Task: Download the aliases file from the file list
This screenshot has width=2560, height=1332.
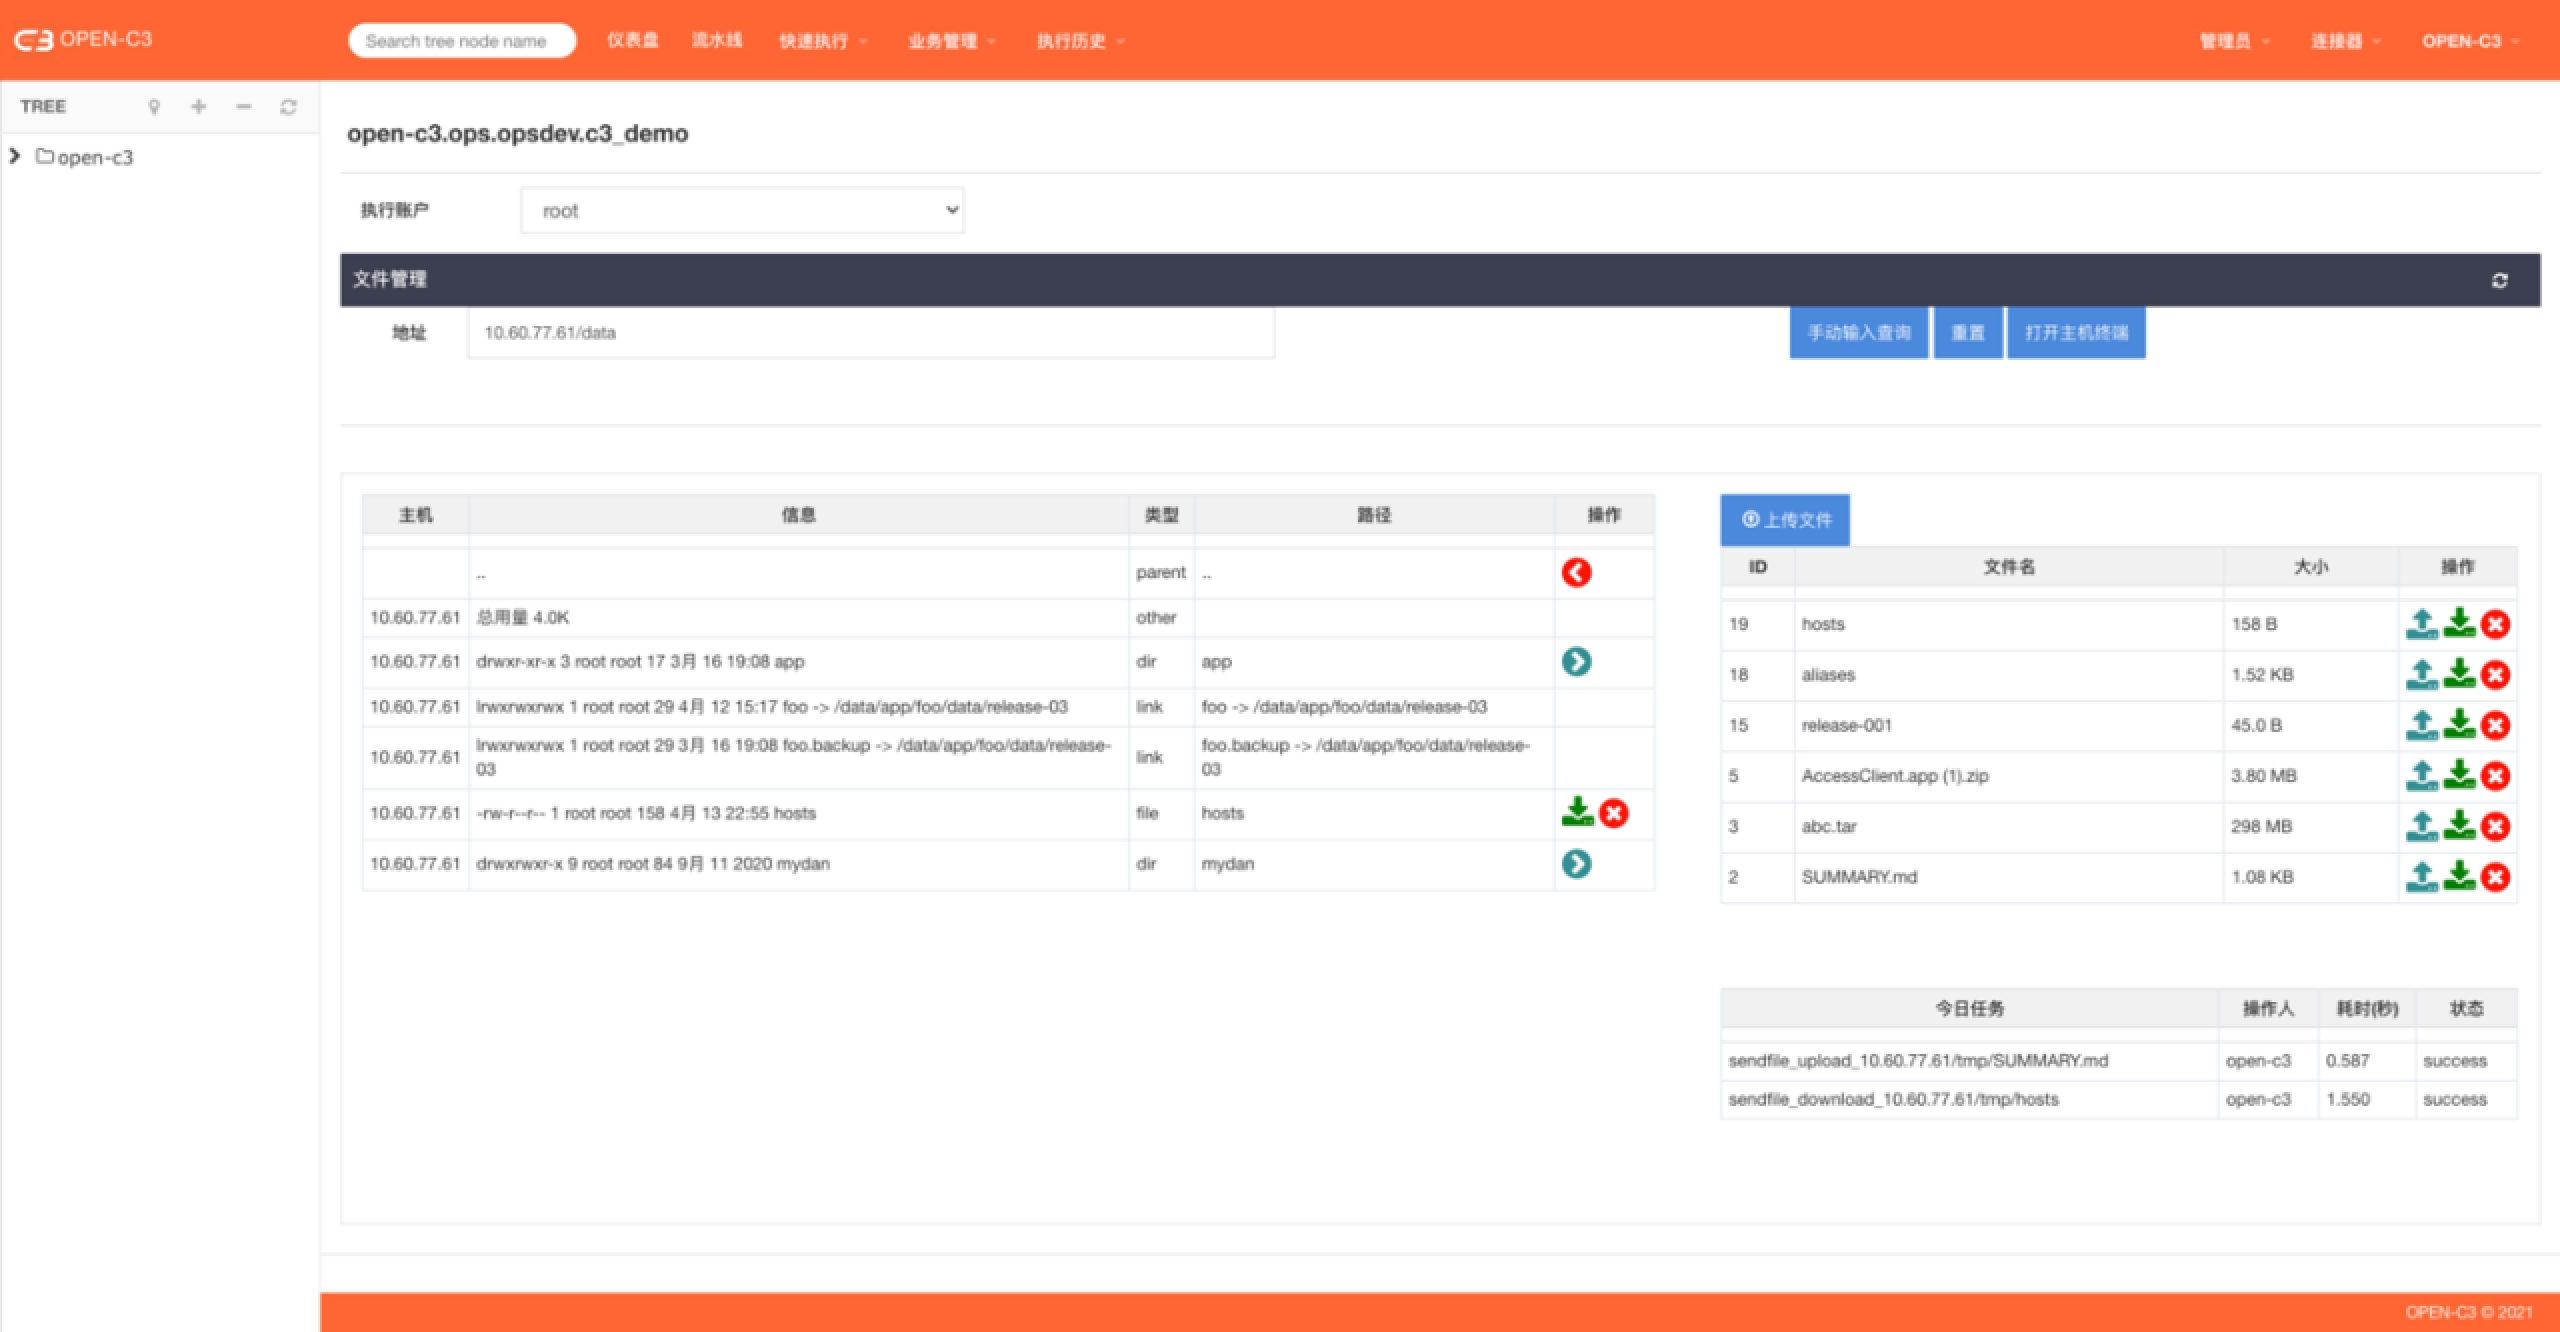Action: pyautogui.click(x=2459, y=675)
